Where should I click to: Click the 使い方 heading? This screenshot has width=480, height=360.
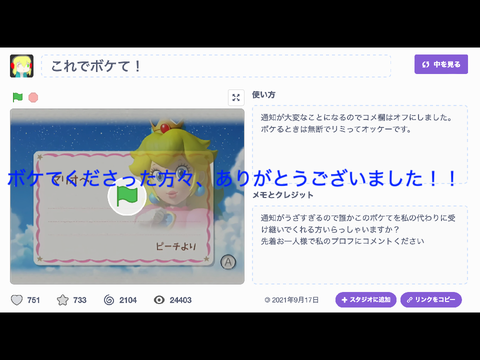[264, 95]
